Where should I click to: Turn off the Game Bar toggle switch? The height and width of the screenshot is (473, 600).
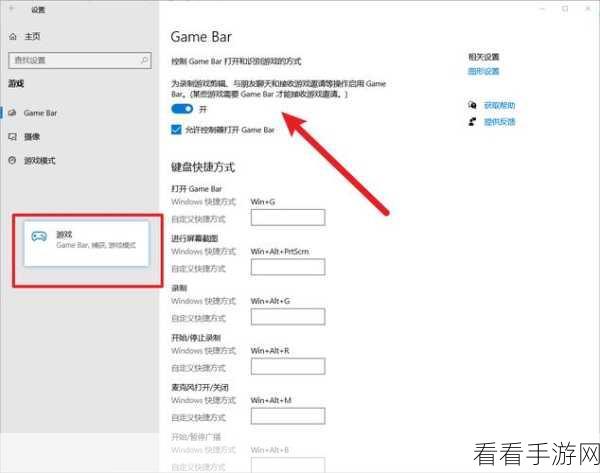pyautogui.click(x=182, y=109)
